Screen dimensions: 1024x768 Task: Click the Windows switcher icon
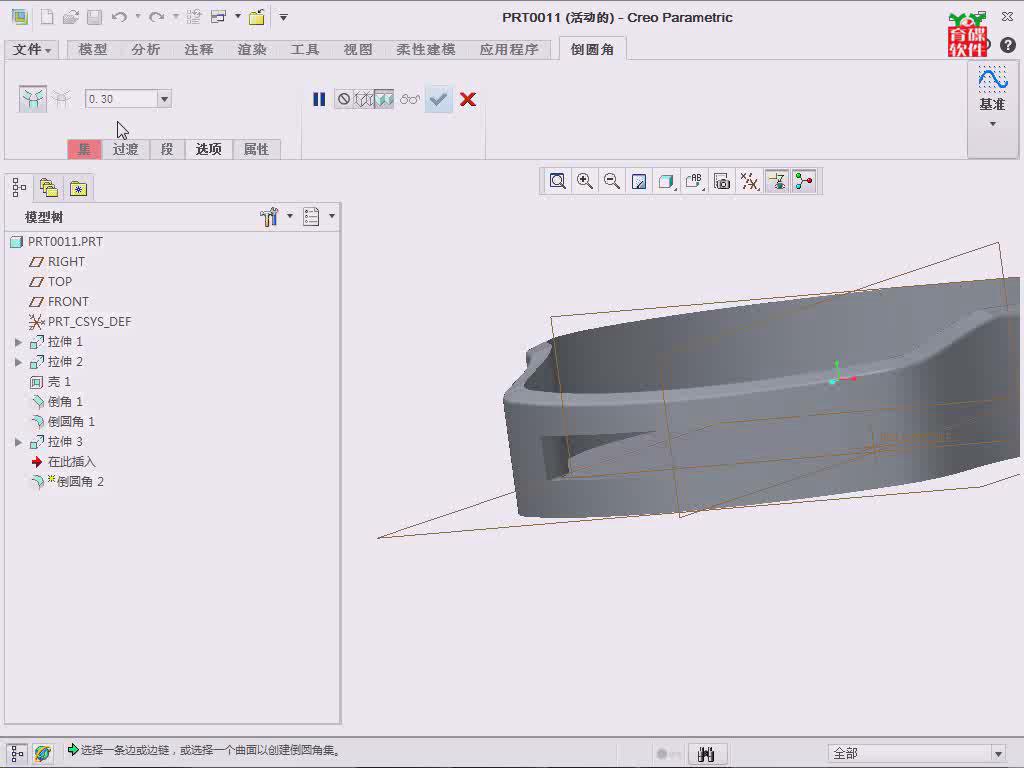pyautogui.click(x=219, y=17)
